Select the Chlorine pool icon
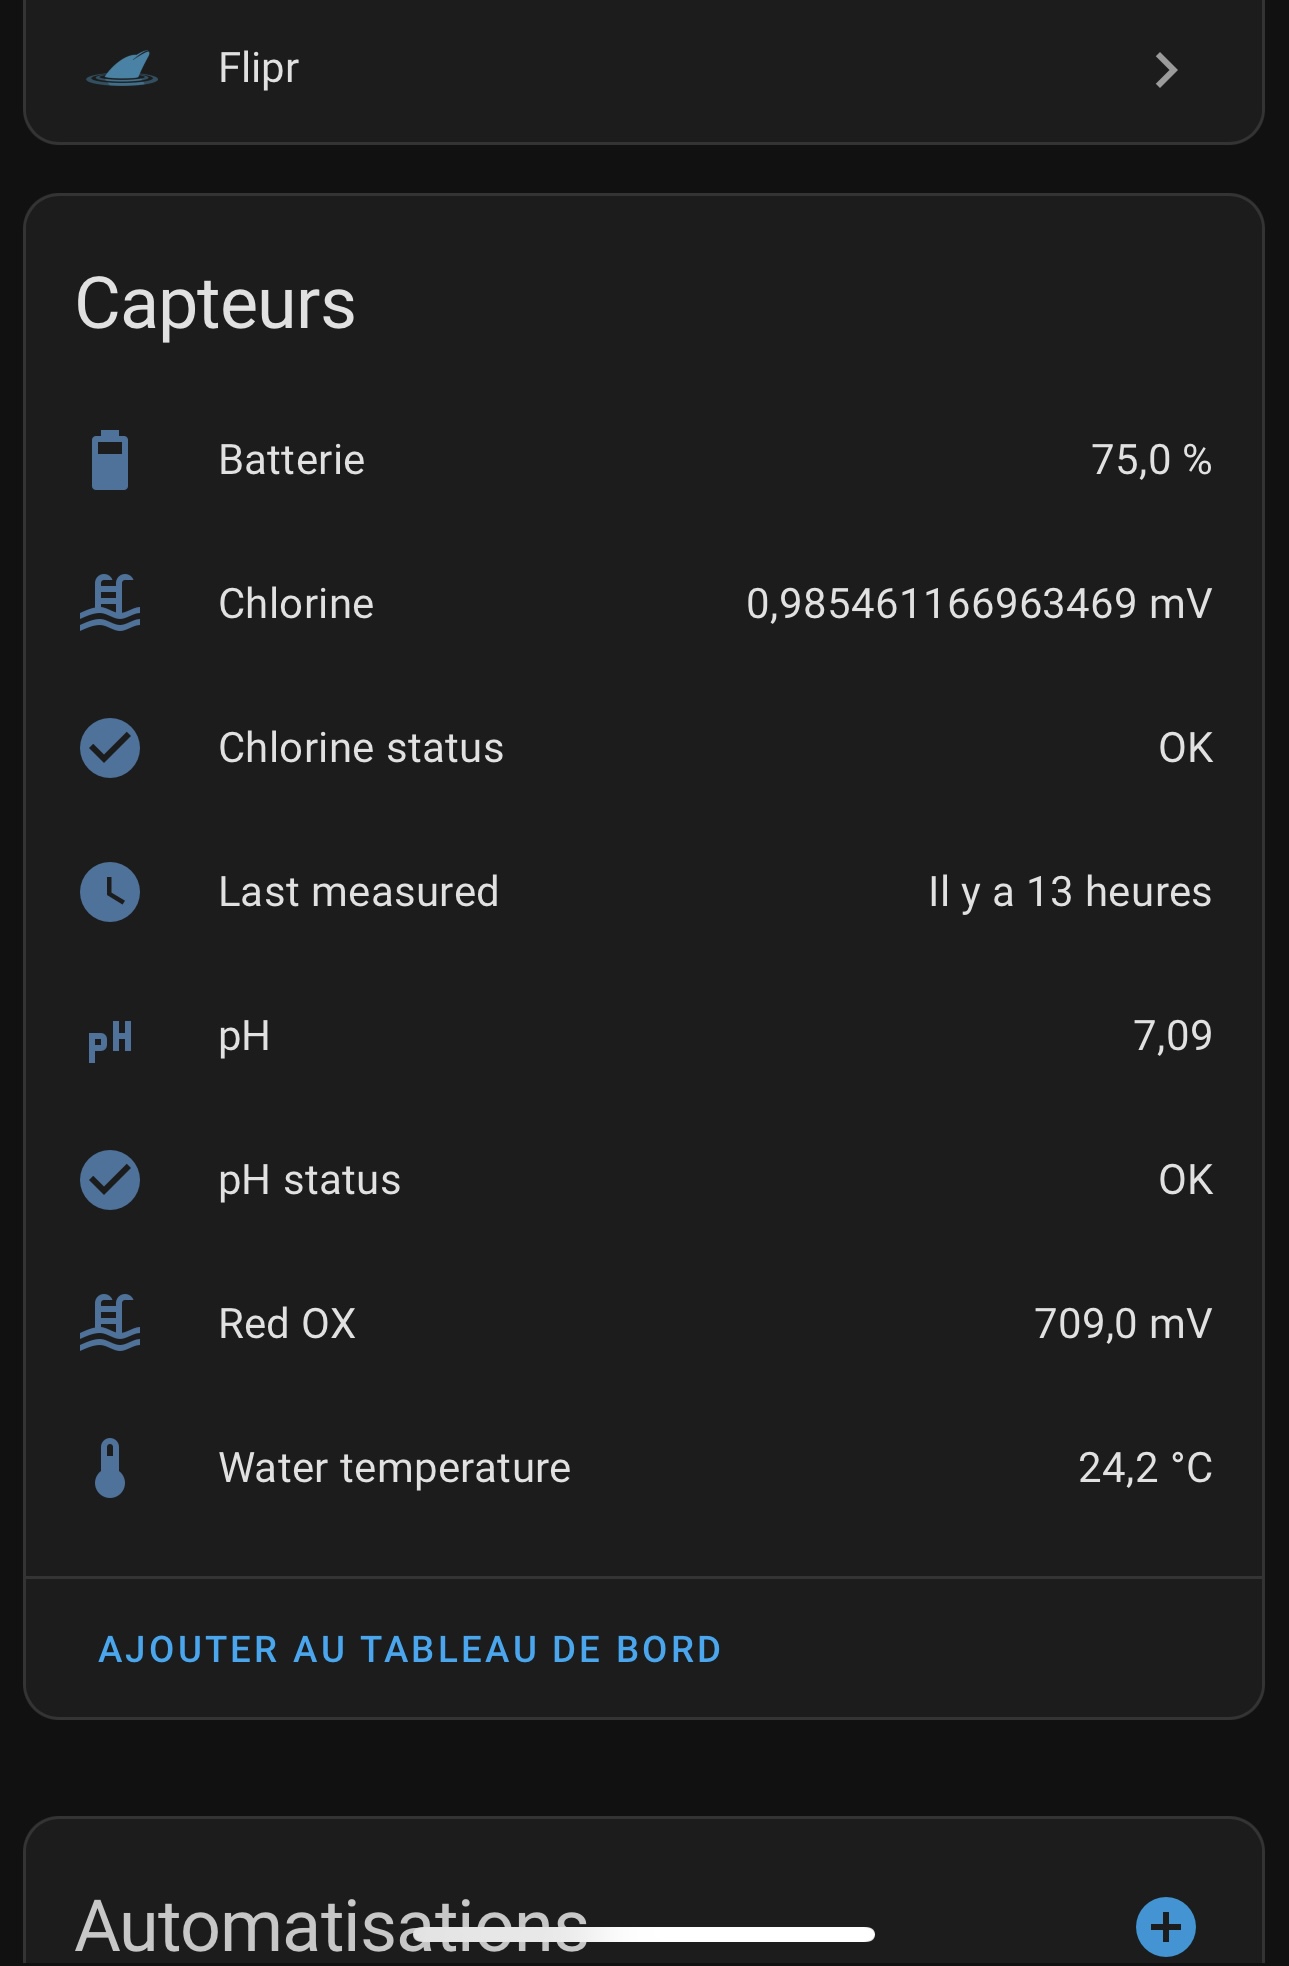 click(x=110, y=603)
